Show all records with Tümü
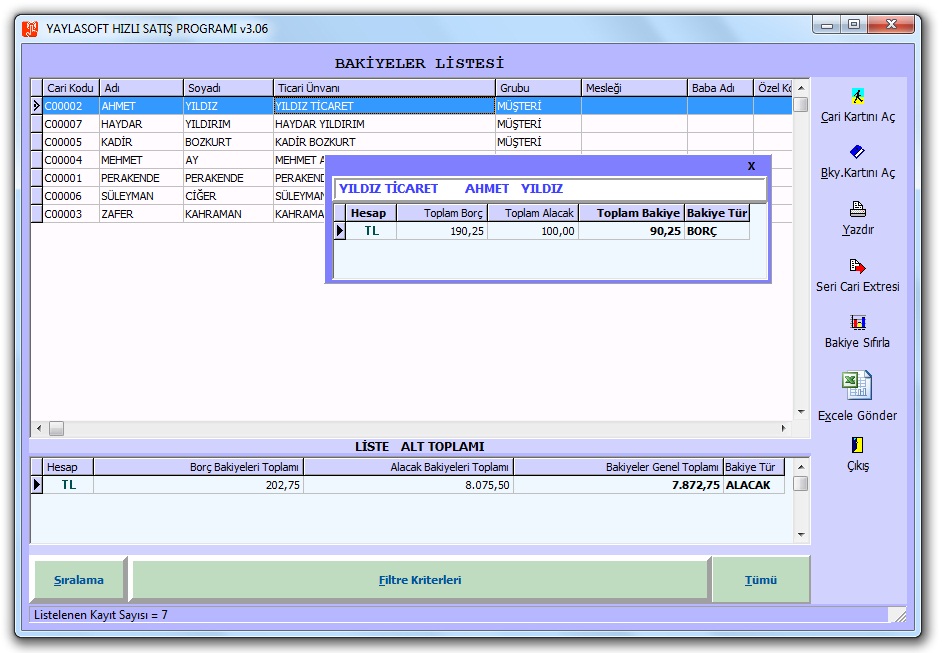The width and height of the screenshot is (943, 653). [x=761, y=580]
